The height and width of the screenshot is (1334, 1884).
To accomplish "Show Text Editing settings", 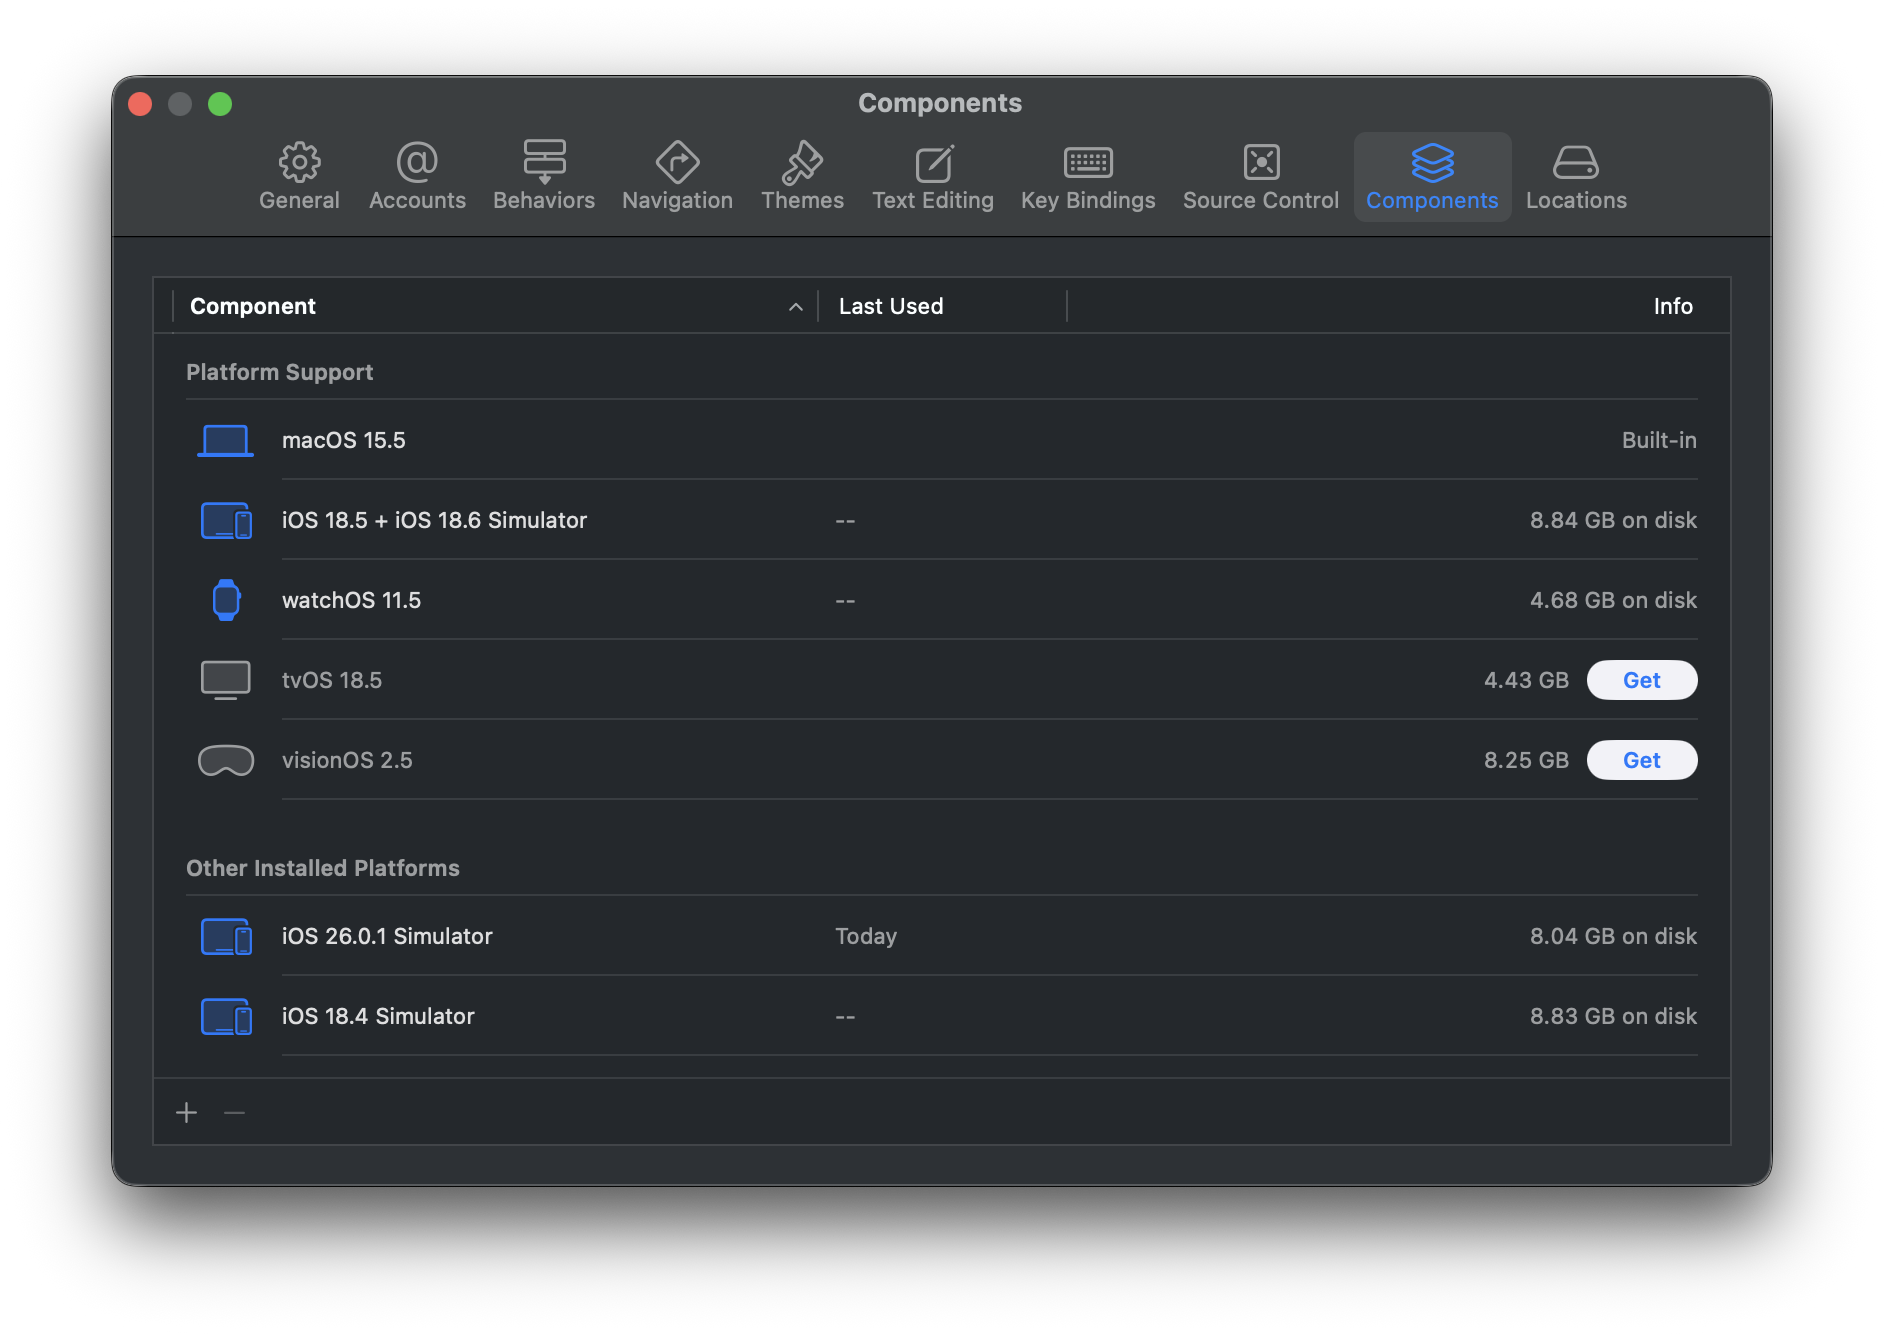I will [x=932, y=177].
